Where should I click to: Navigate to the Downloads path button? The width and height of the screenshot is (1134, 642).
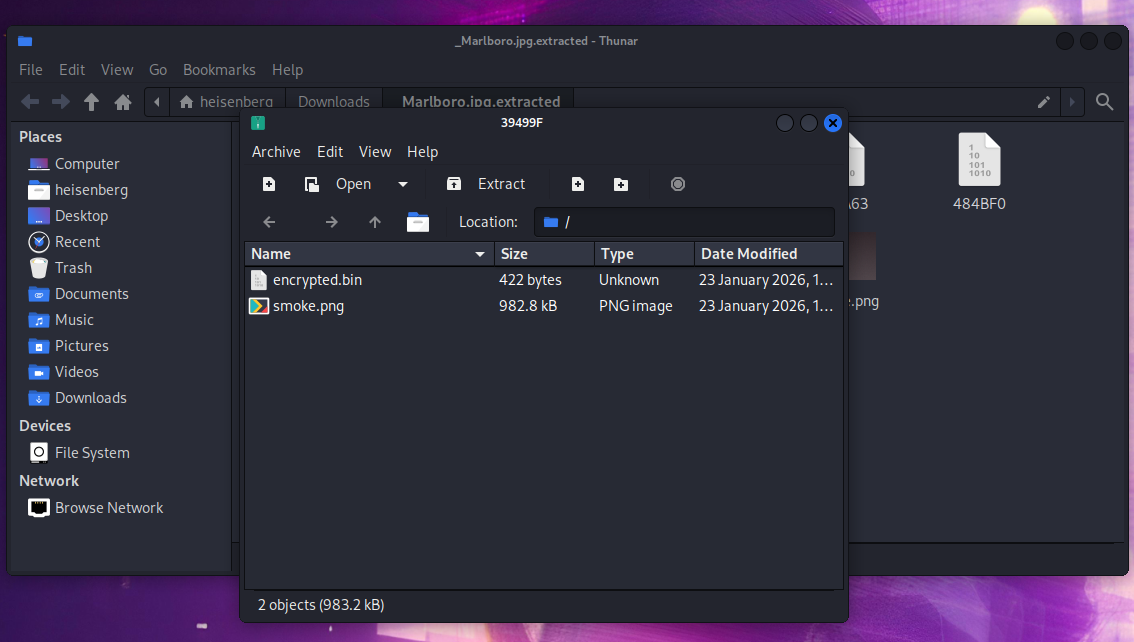pos(333,102)
